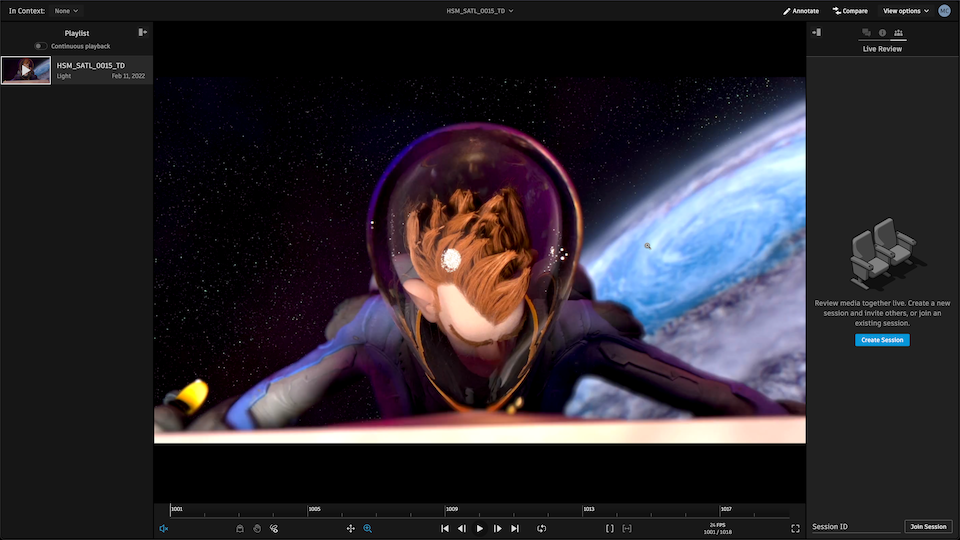This screenshot has height=540, width=960.
Task: Open the comments tab icon
Action: [x=866, y=32]
